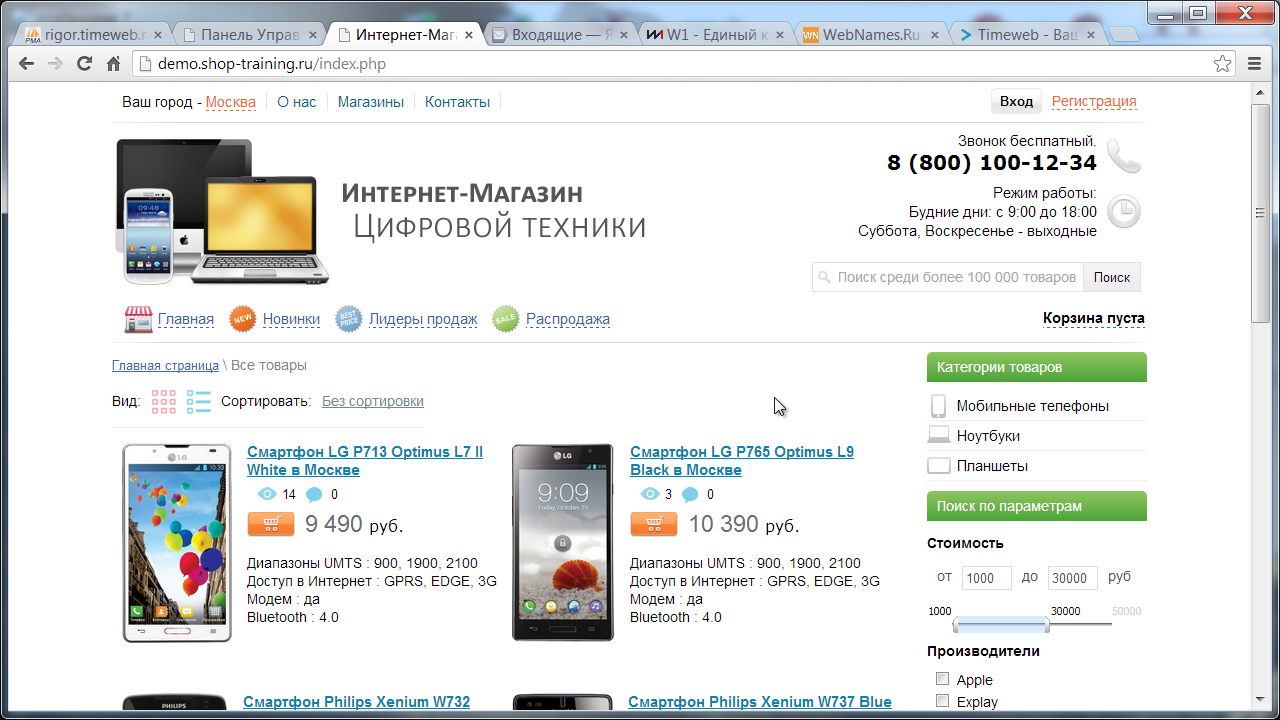
Task: Click the minimum price field 1000
Action: [x=987, y=578]
